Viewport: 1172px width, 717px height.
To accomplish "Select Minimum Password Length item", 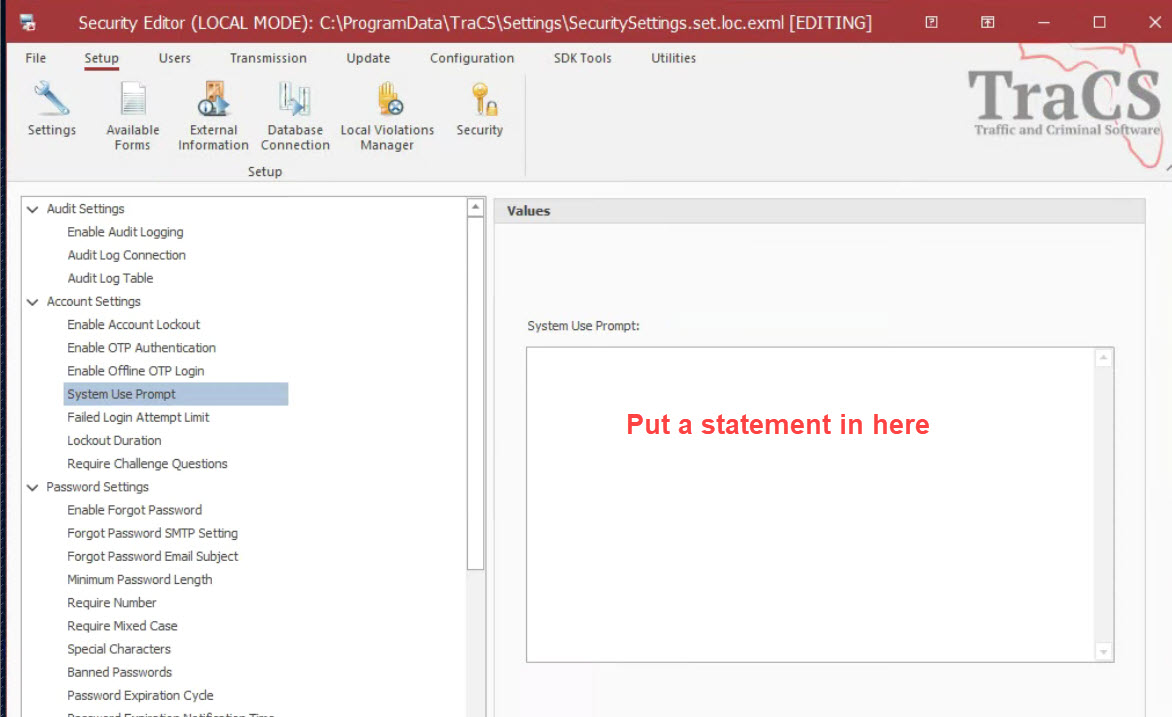I will [139, 580].
